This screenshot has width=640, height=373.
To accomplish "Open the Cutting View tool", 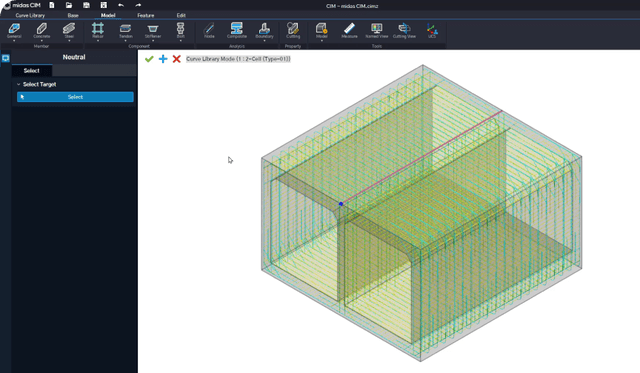I will click(404, 30).
